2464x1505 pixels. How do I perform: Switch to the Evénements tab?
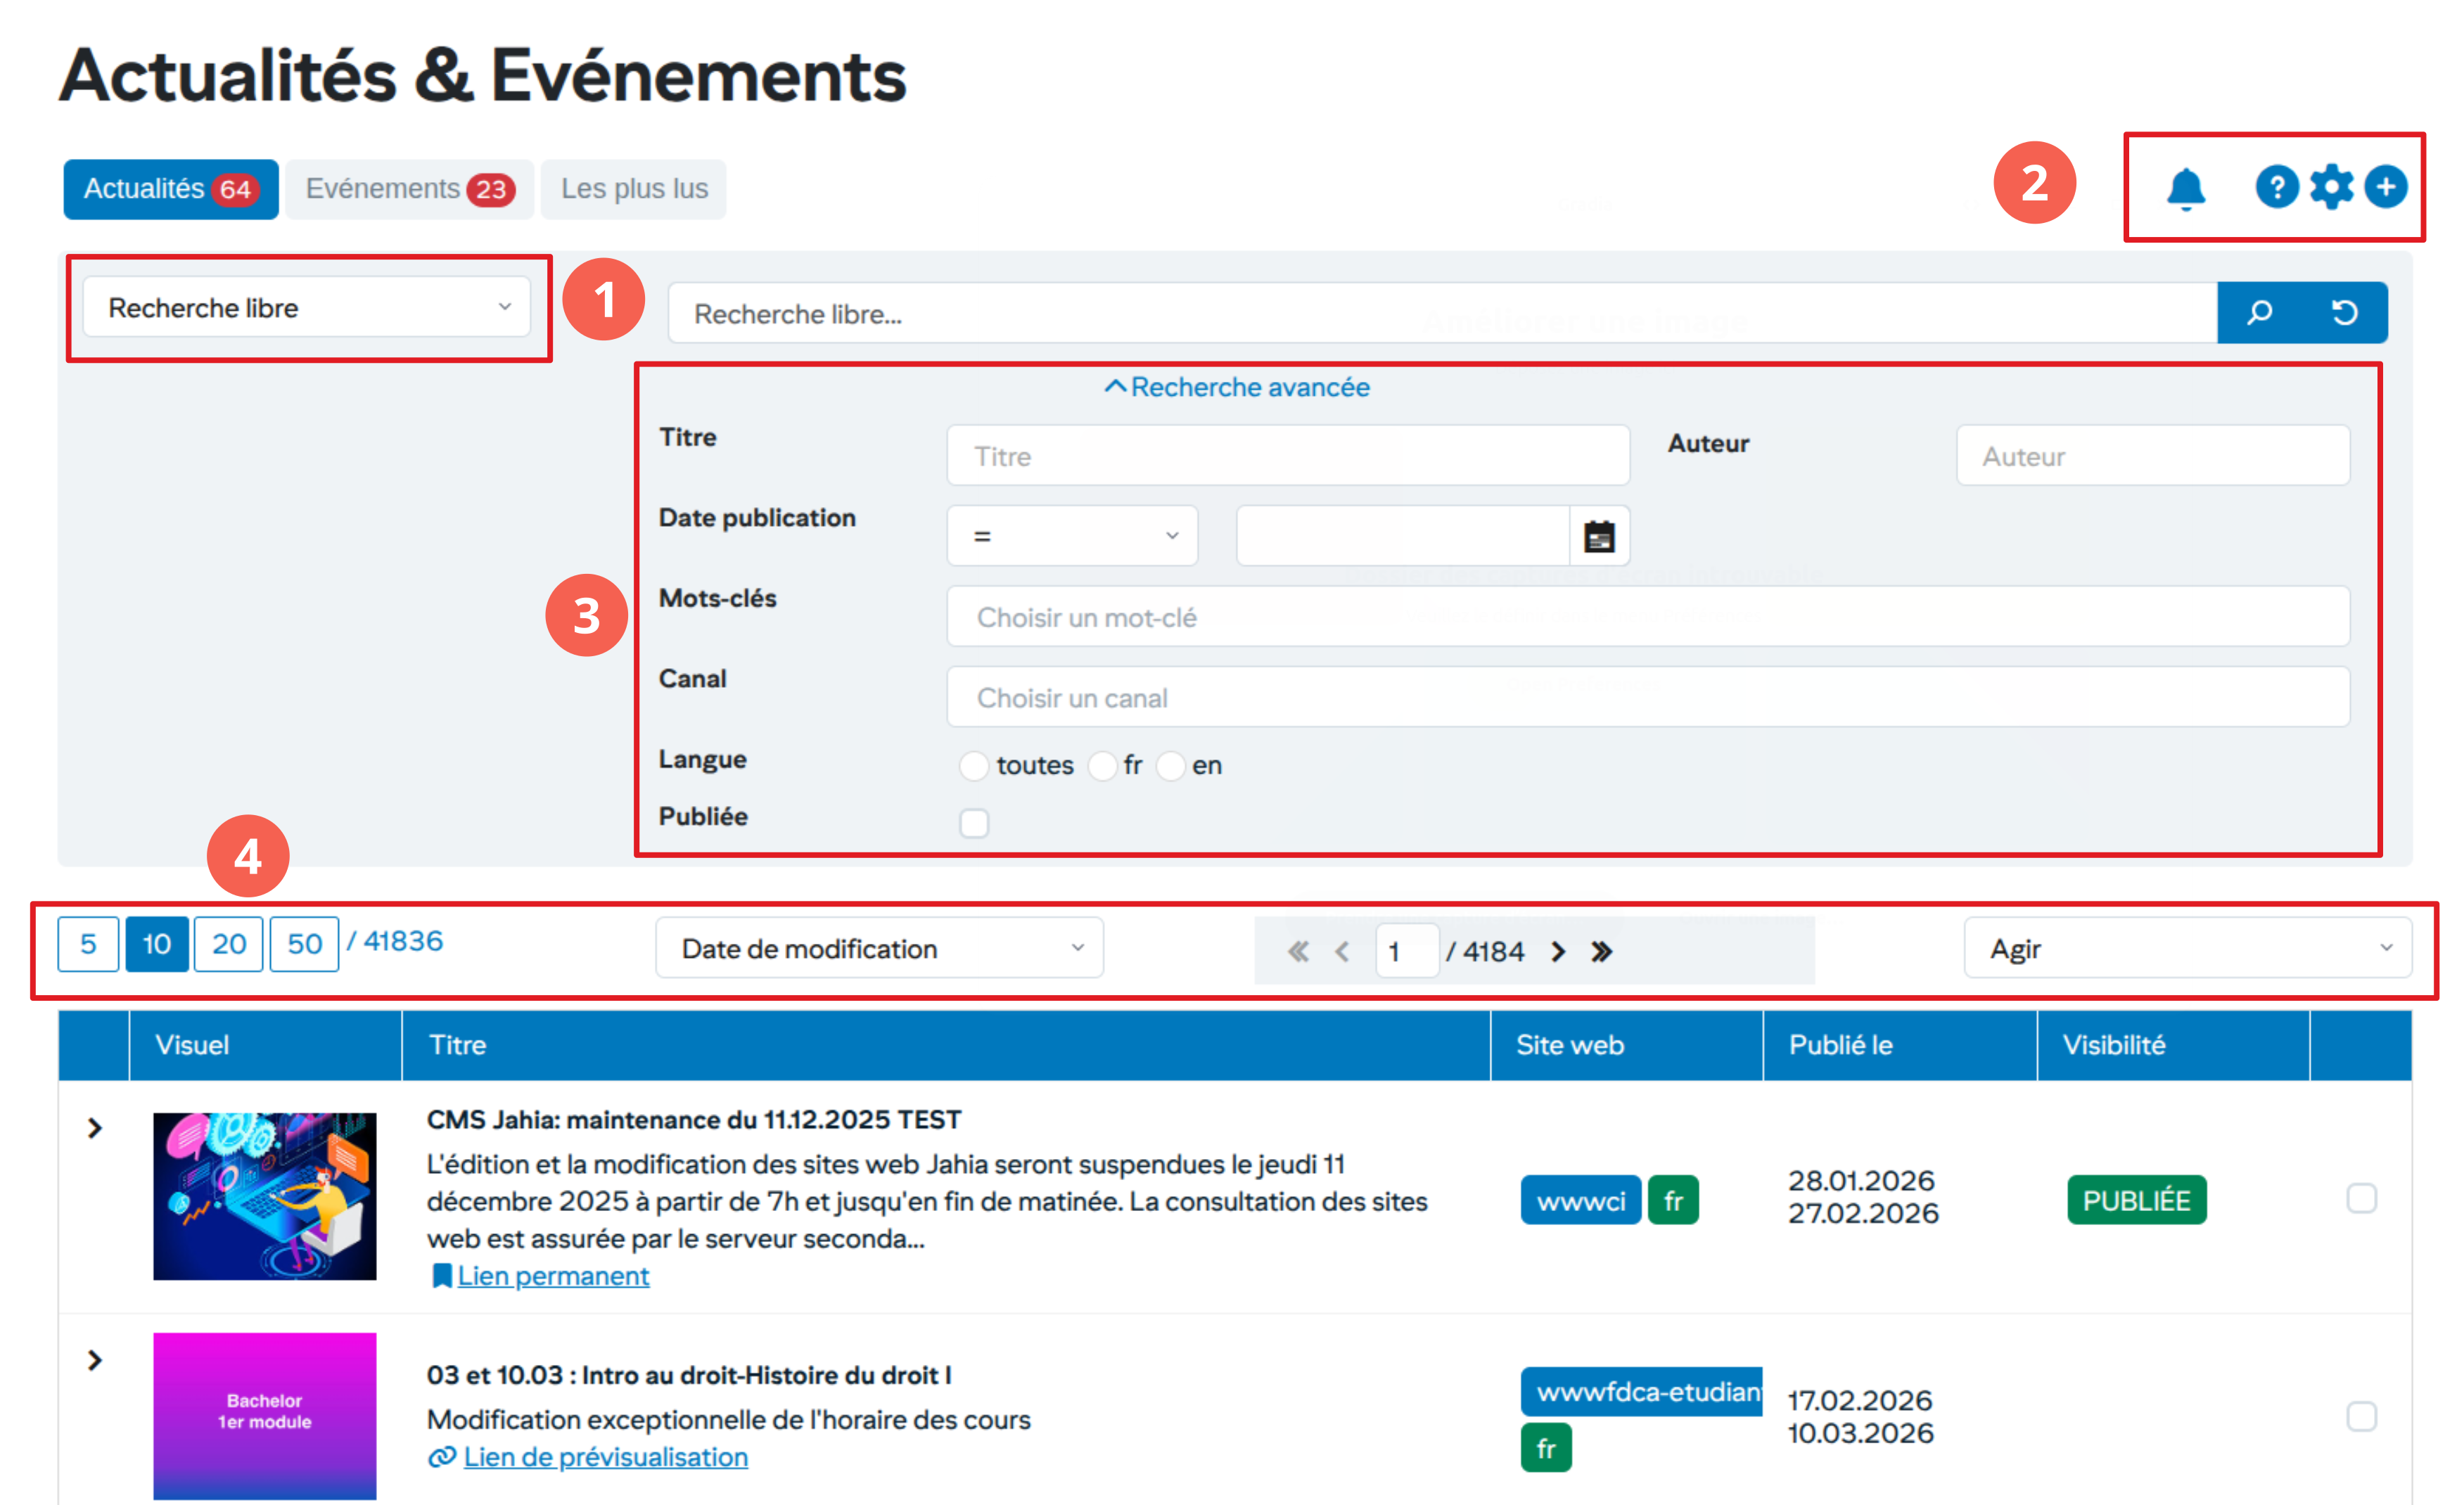point(409,189)
